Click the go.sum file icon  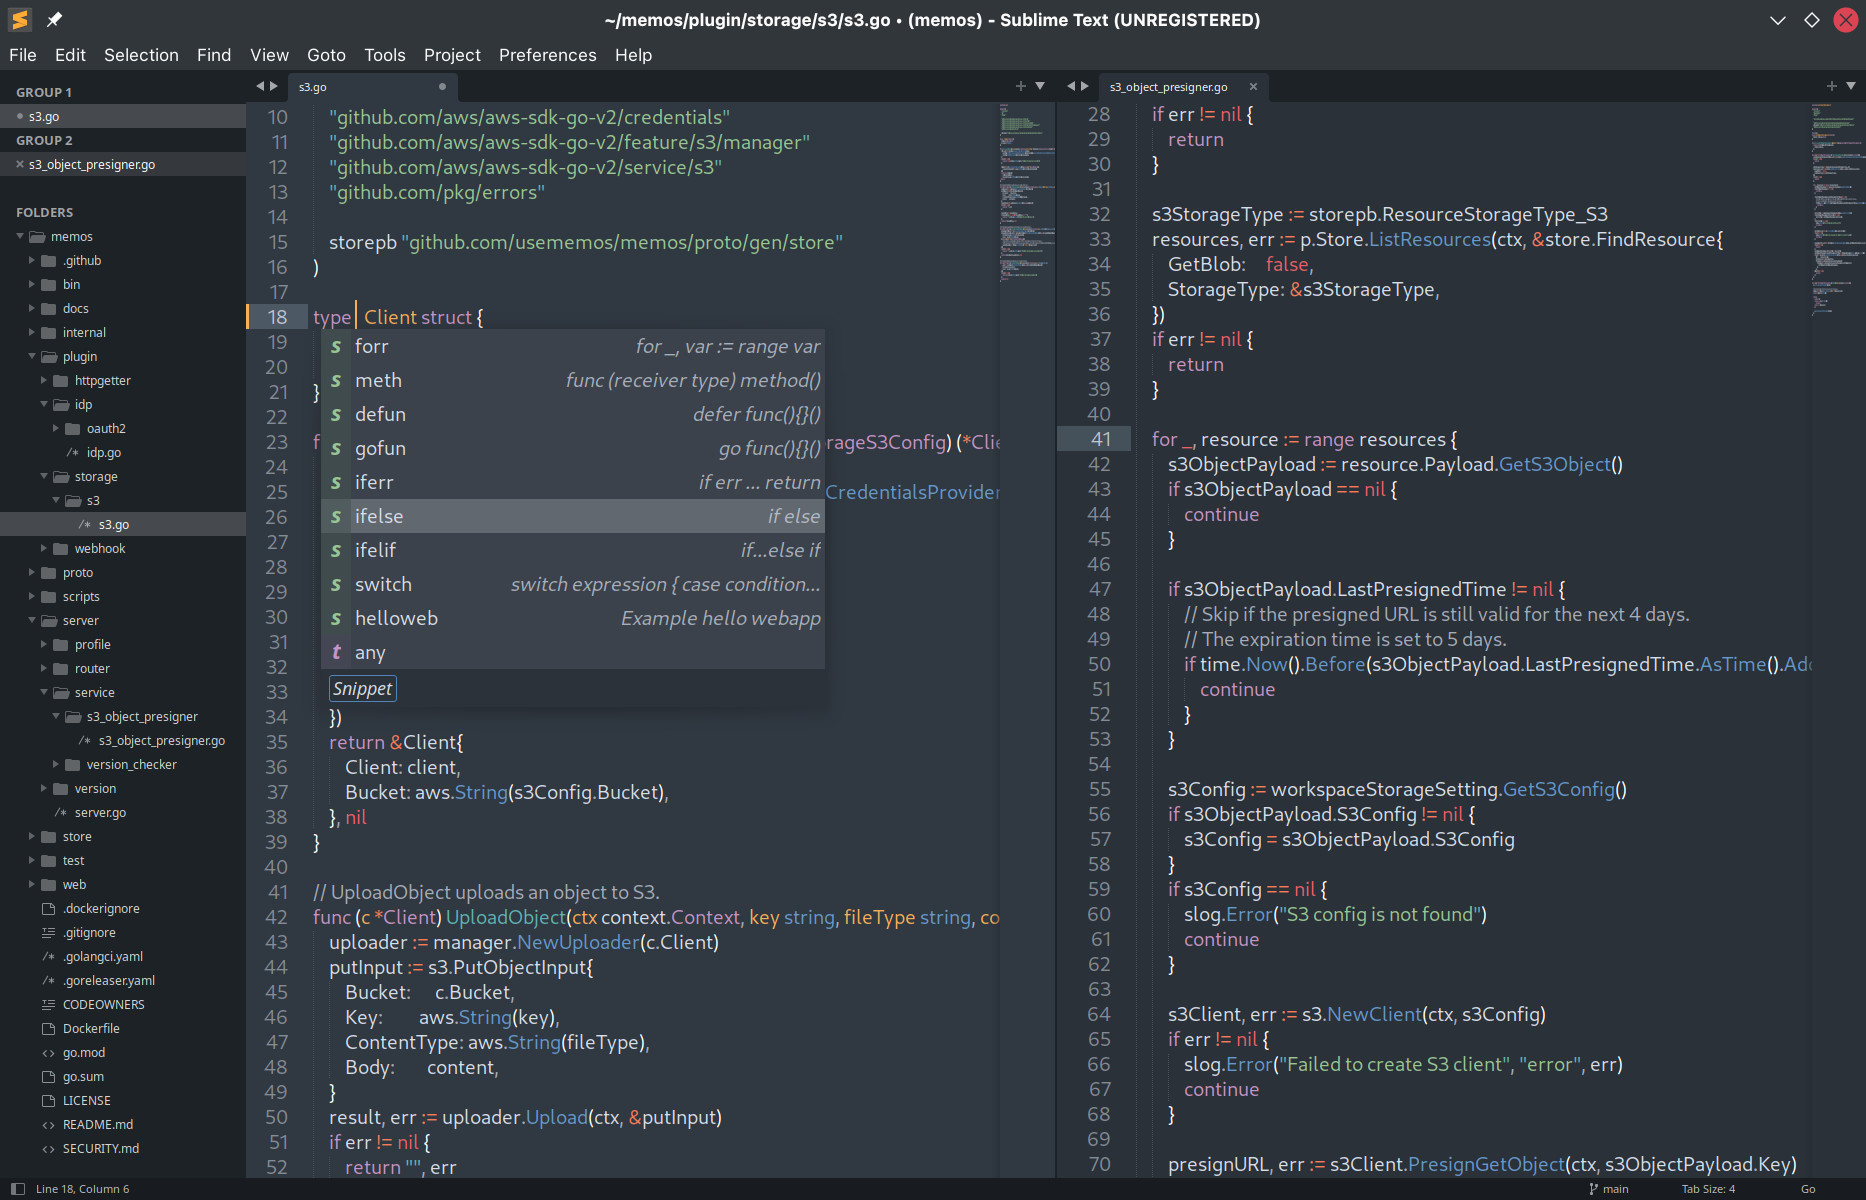pos(48,1077)
